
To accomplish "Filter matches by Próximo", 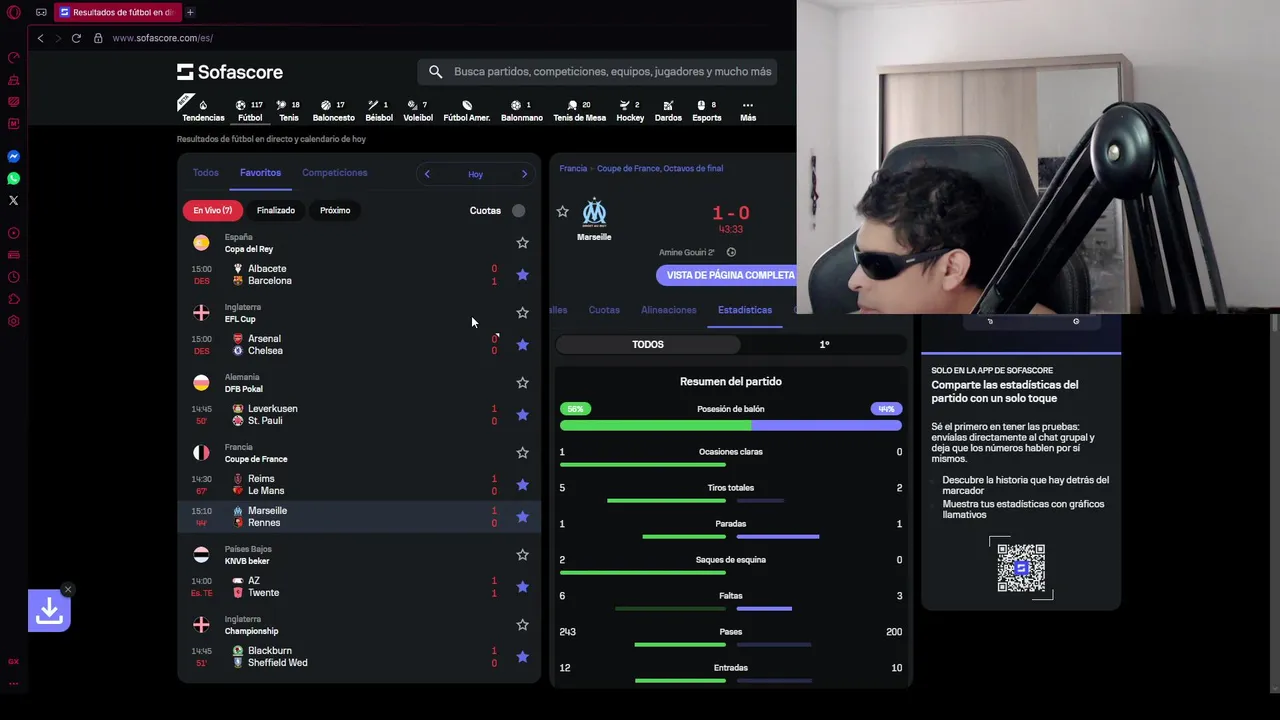I will click(335, 210).
